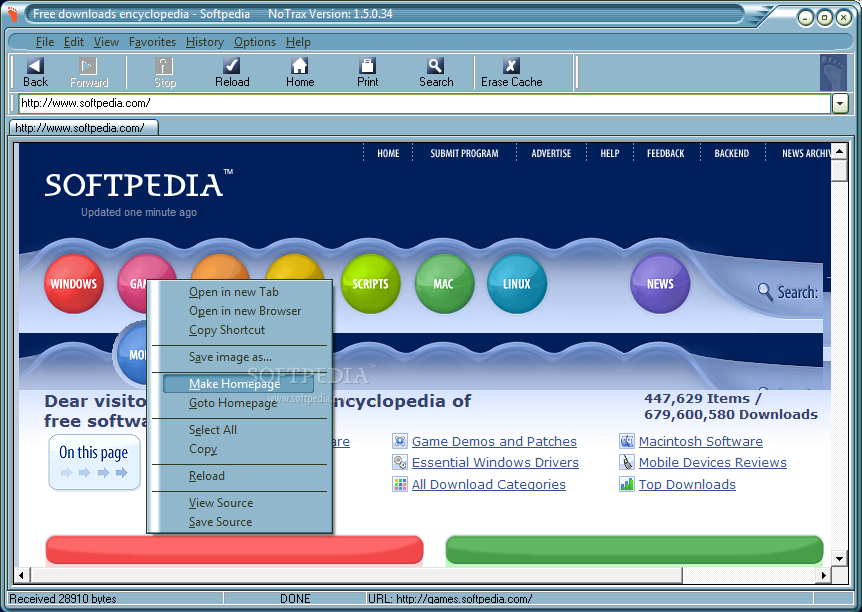The height and width of the screenshot is (612, 862).
Task: Click the Essential Windows Drivers icon
Action: pyautogui.click(x=400, y=462)
